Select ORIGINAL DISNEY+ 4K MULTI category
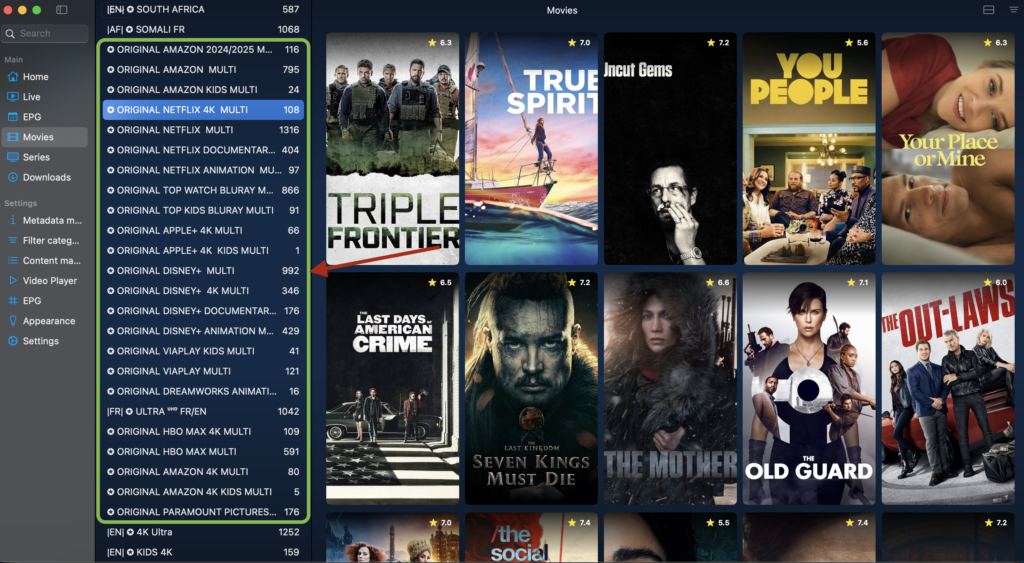 [x=203, y=291]
